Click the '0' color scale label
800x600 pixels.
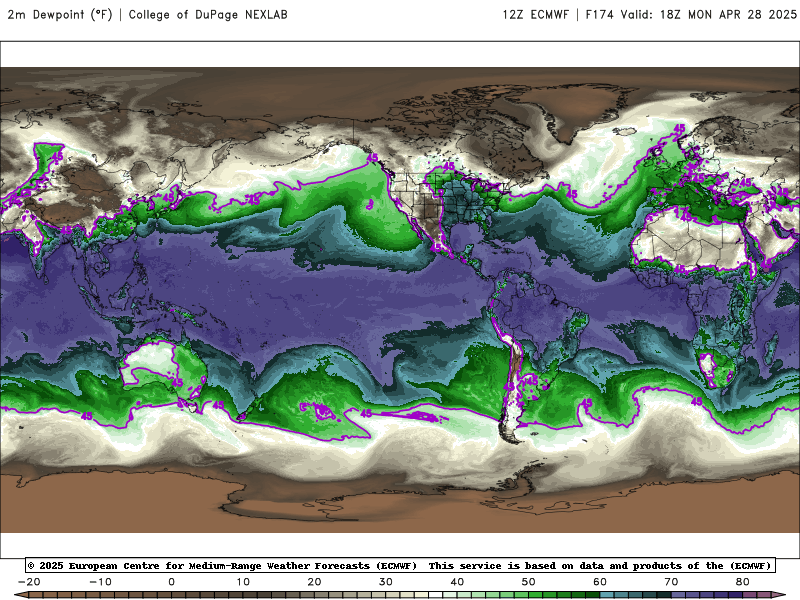click(x=171, y=582)
